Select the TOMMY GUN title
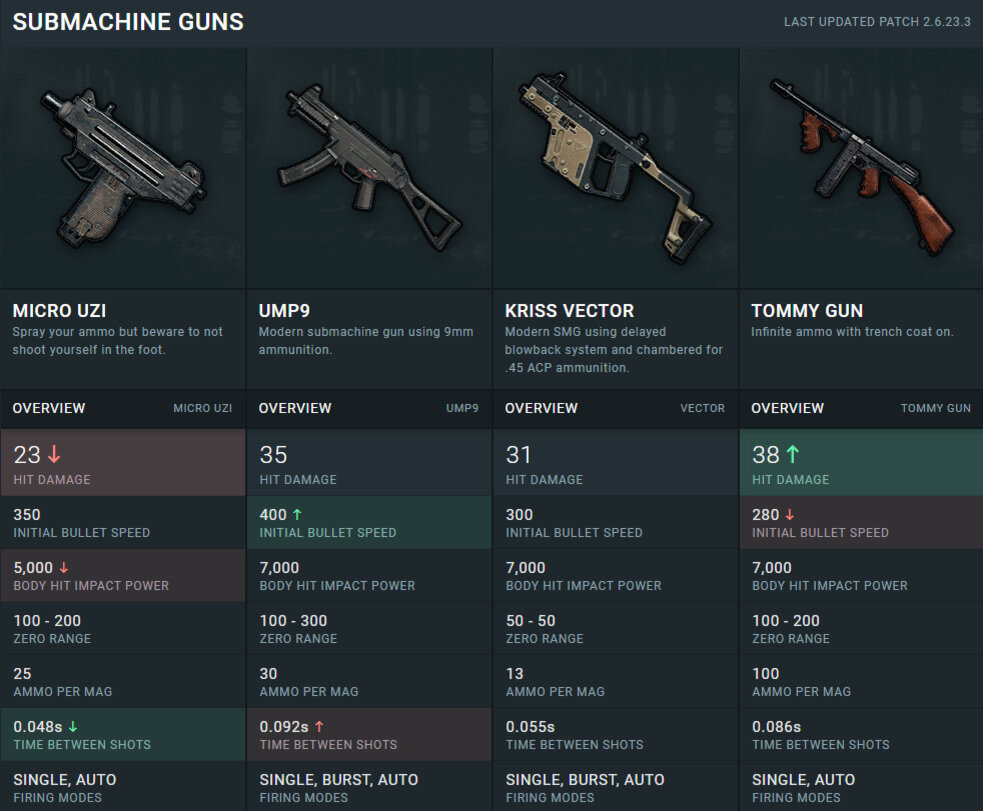This screenshot has width=983, height=811. (x=807, y=311)
